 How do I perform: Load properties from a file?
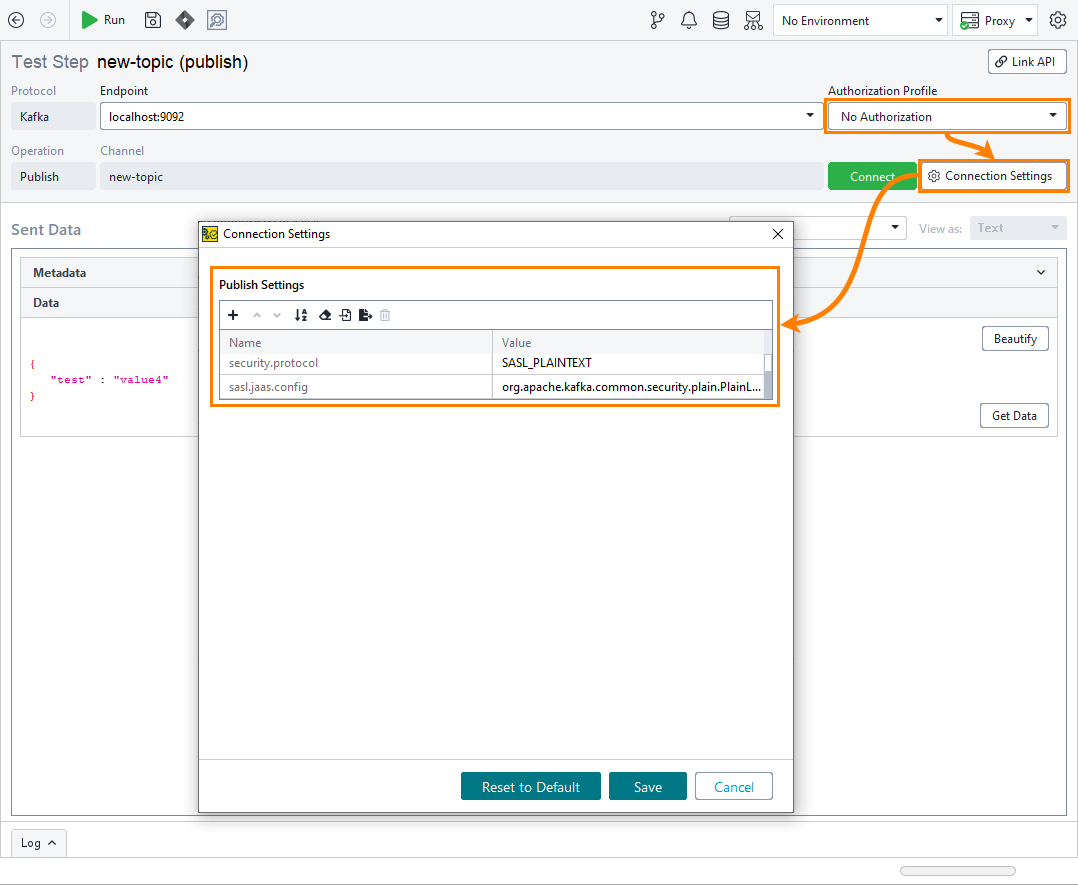pos(345,315)
